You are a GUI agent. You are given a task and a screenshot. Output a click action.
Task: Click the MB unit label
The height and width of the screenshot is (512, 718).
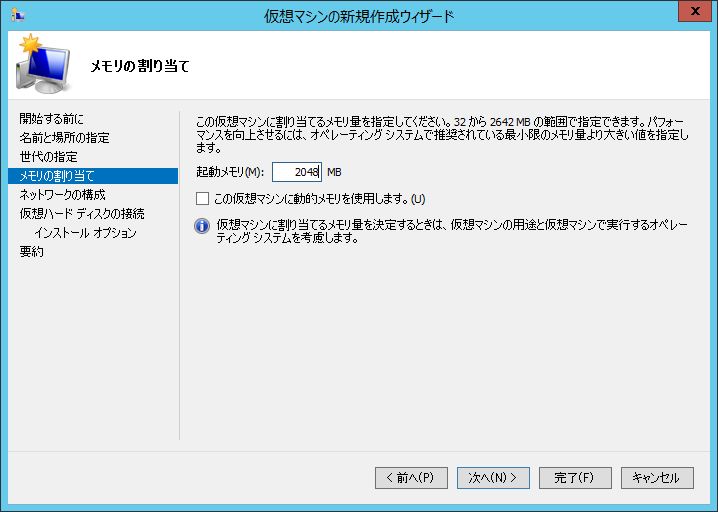(334, 172)
